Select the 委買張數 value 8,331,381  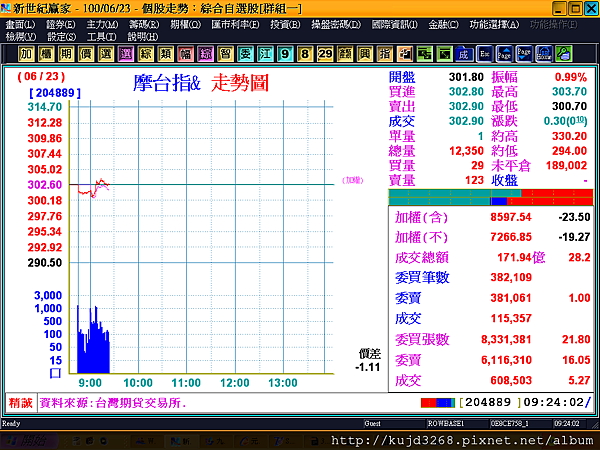tap(506, 339)
